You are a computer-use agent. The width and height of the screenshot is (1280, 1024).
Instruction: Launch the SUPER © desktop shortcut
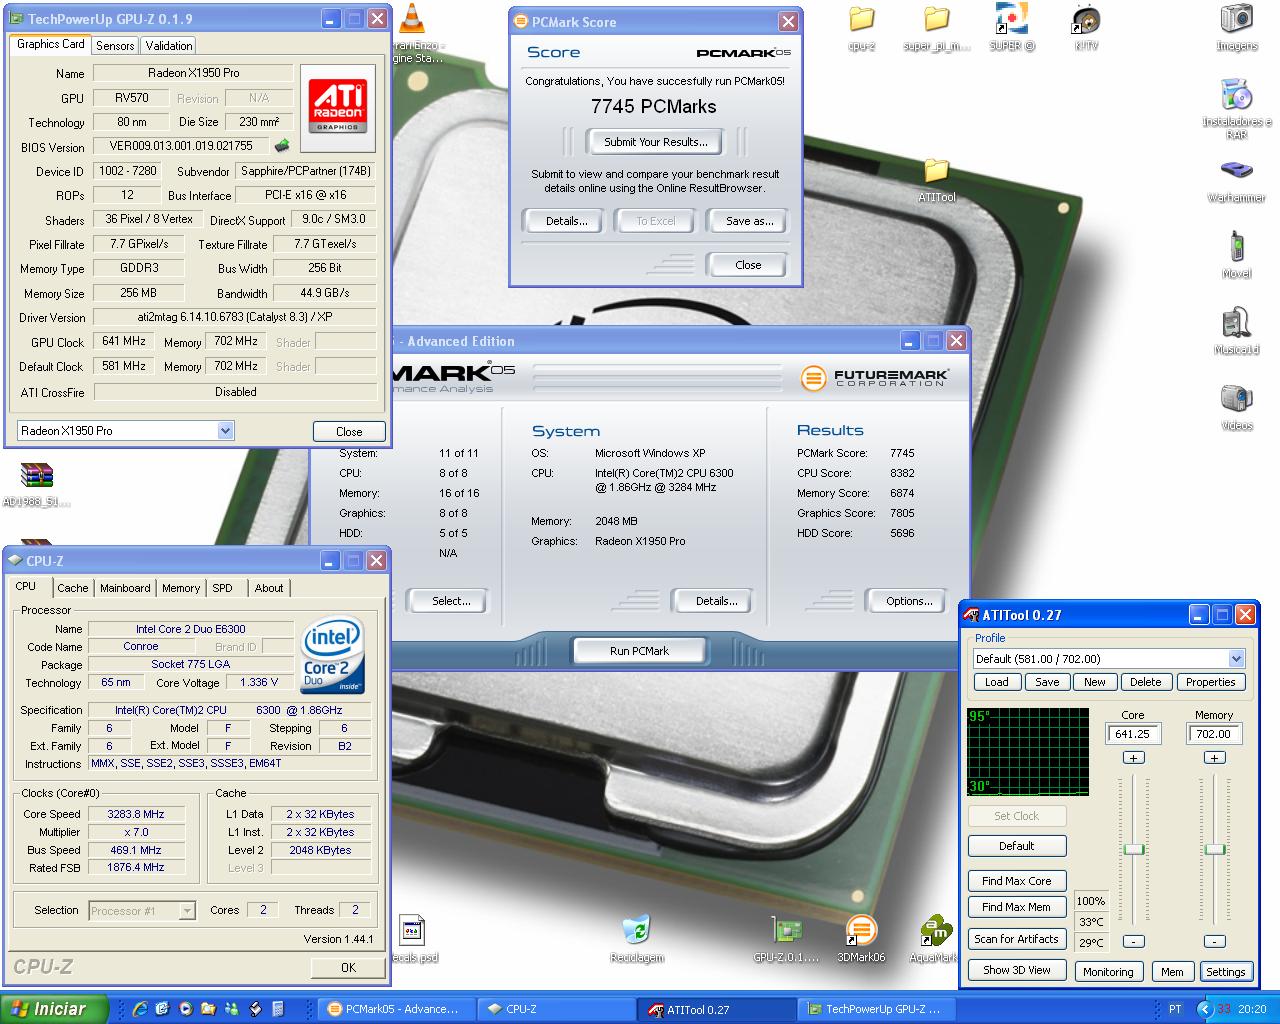[1012, 28]
